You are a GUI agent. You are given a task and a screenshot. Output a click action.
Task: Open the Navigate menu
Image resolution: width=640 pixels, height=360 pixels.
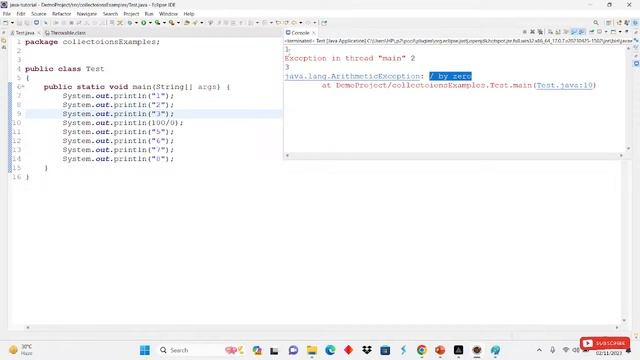87,14
